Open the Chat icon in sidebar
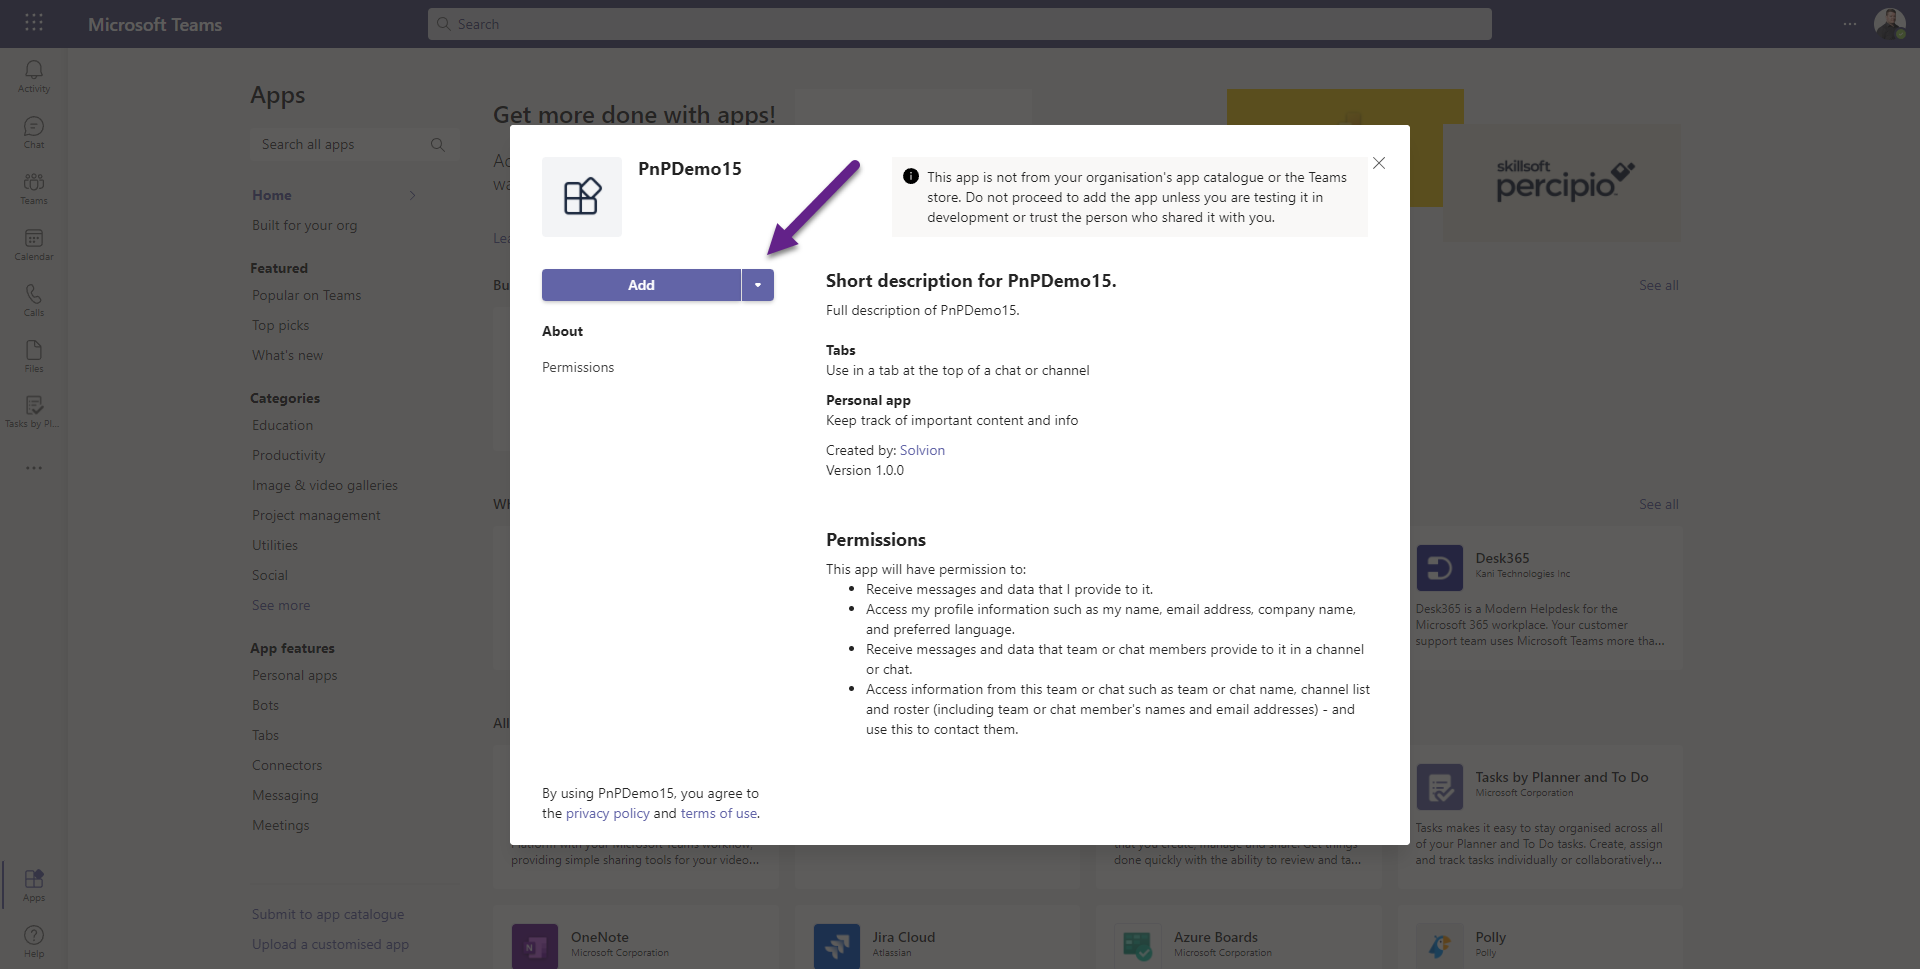 pyautogui.click(x=34, y=131)
